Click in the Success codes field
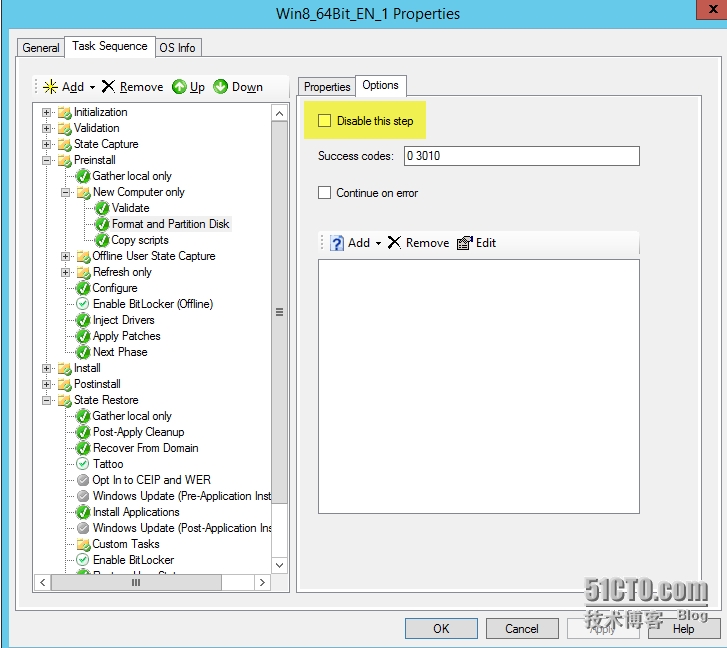This screenshot has width=727, height=648. (522, 156)
